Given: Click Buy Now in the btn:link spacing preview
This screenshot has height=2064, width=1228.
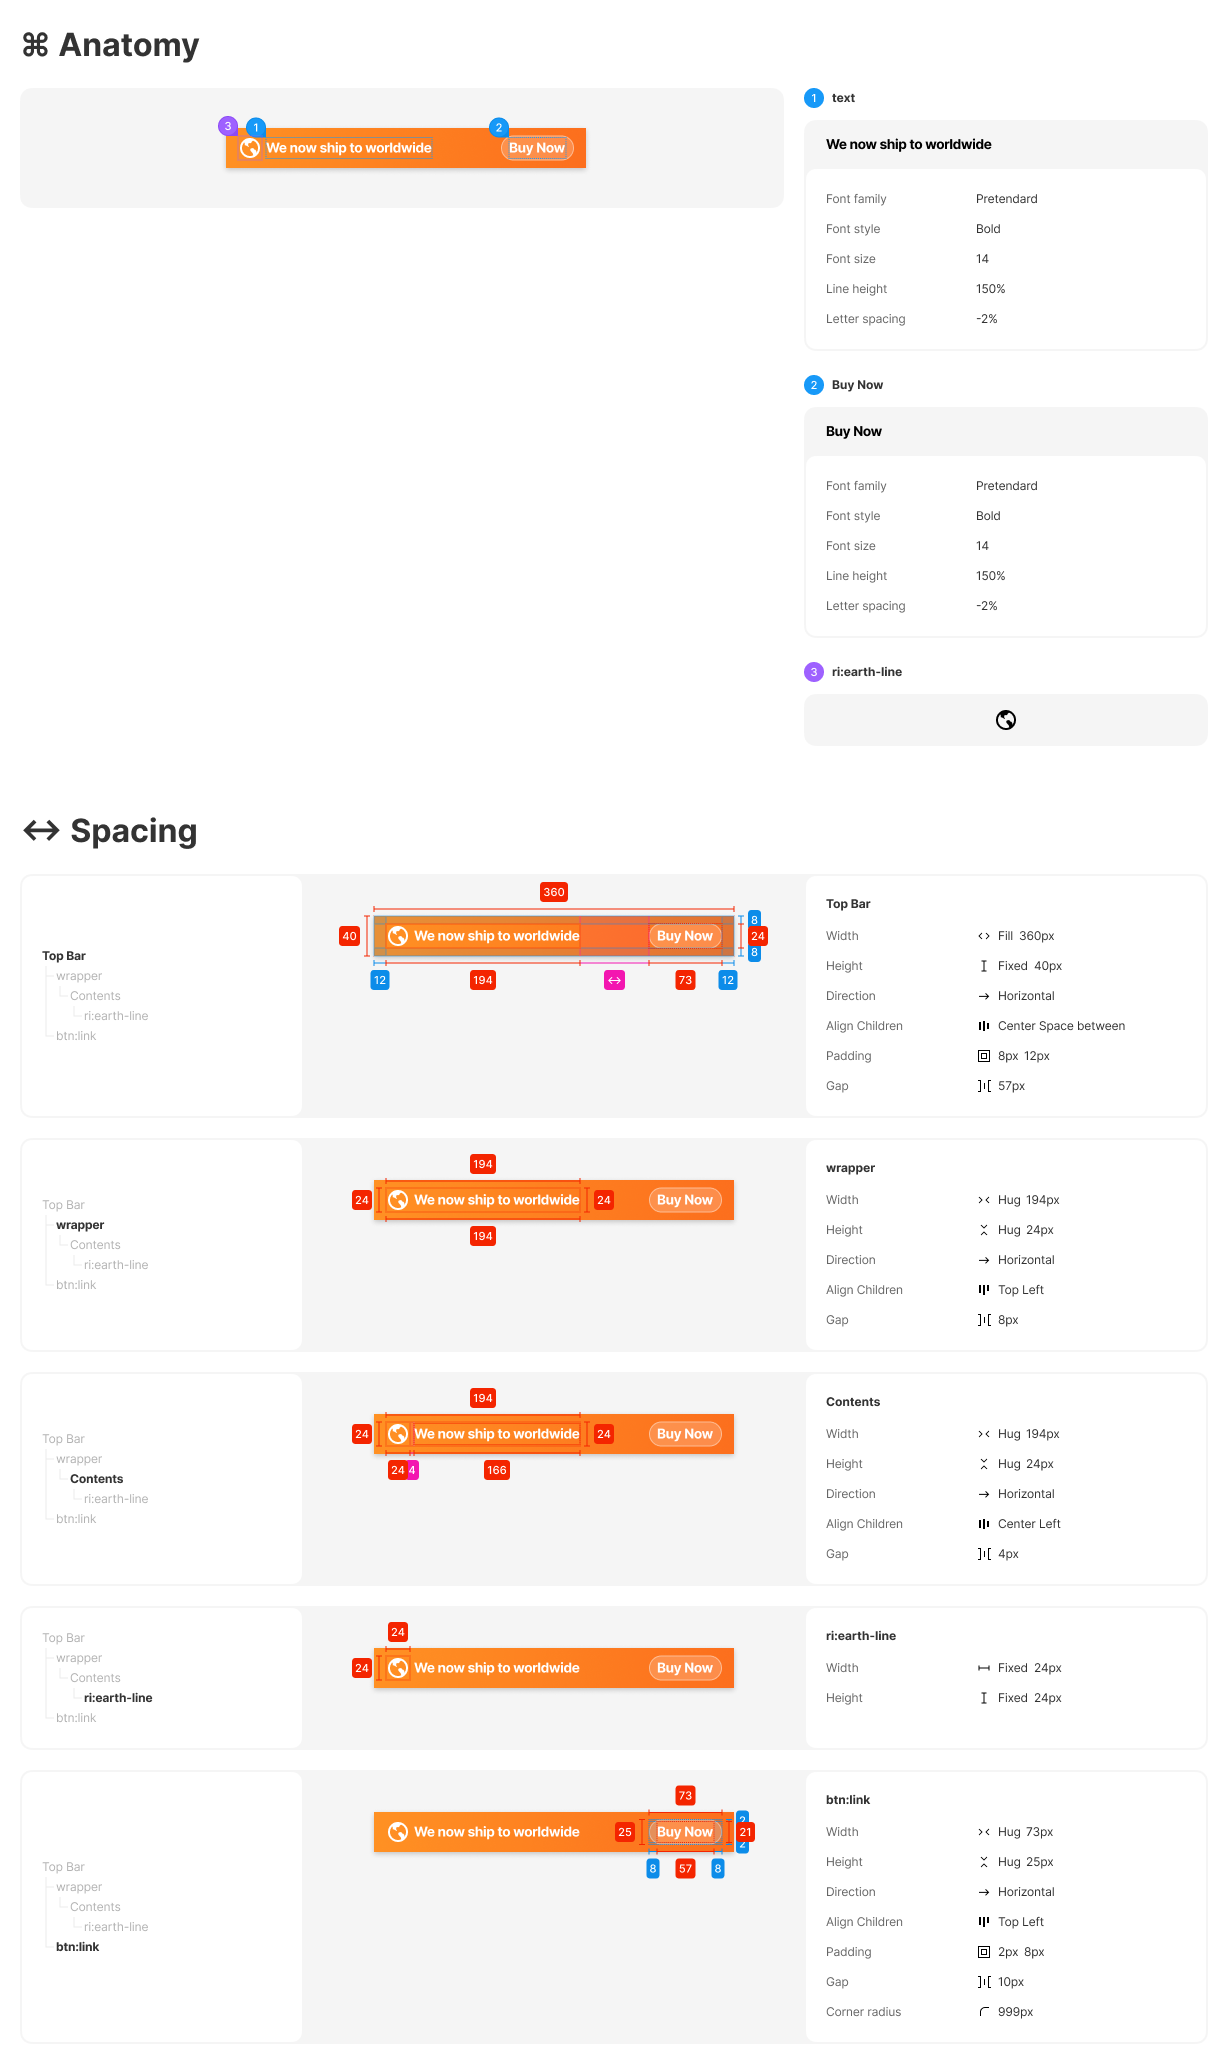Looking at the screenshot, I should (685, 1832).
